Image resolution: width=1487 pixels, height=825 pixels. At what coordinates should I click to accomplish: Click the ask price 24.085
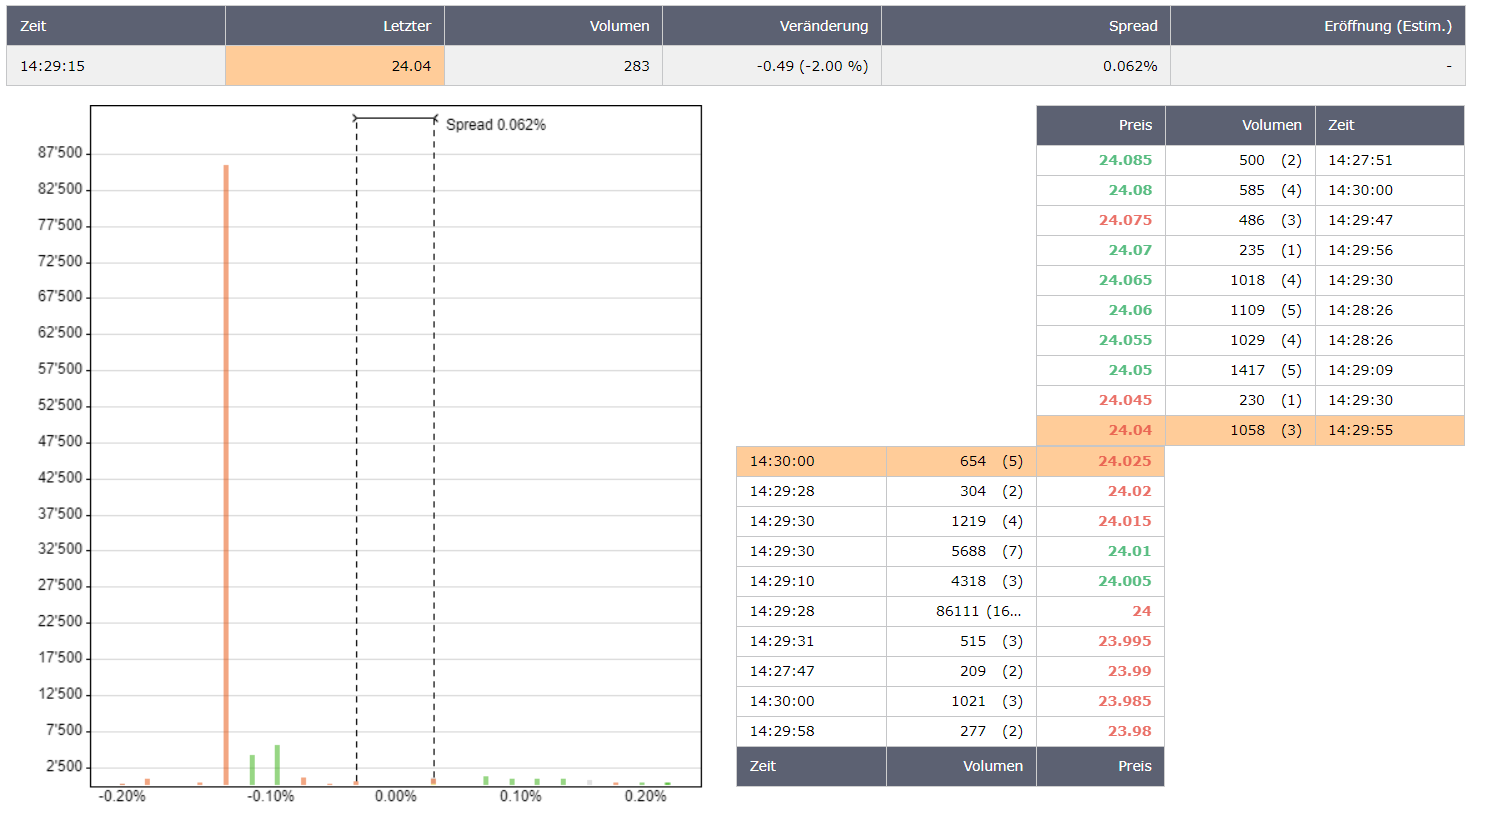1125,160
